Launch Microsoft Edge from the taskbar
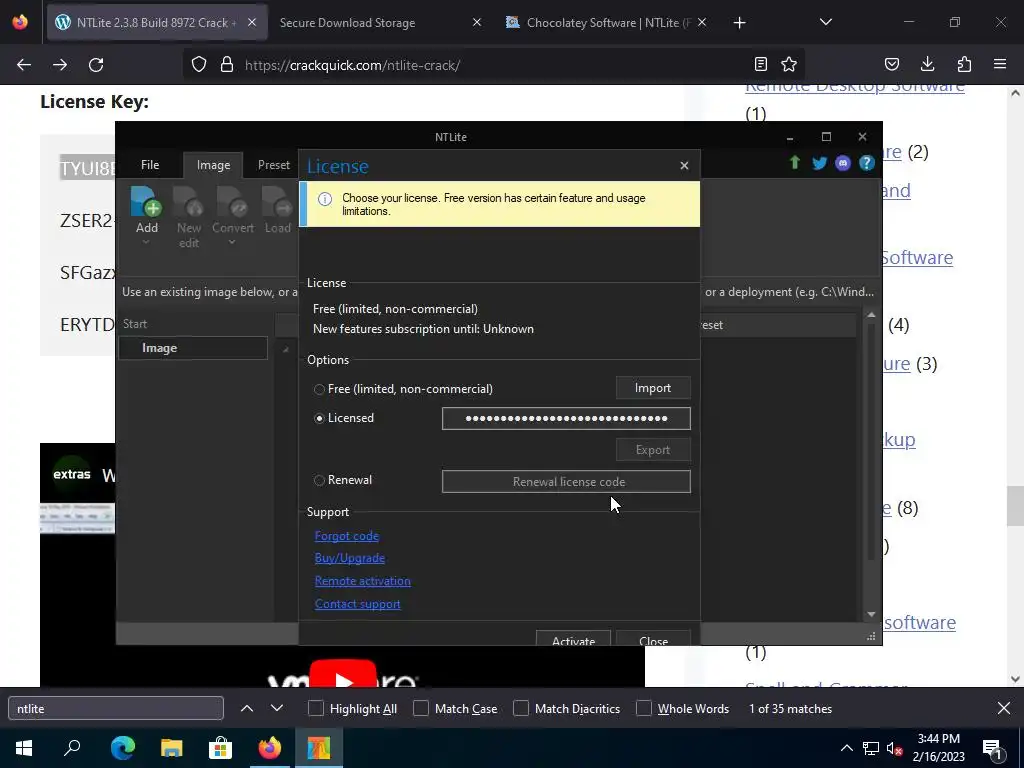 123,748
